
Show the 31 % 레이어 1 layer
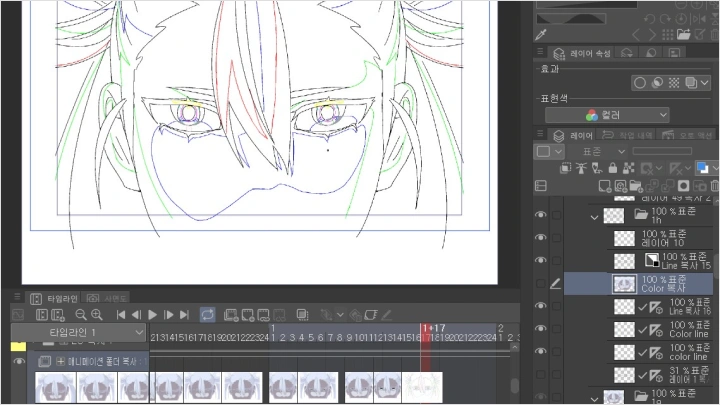point(541,374)
